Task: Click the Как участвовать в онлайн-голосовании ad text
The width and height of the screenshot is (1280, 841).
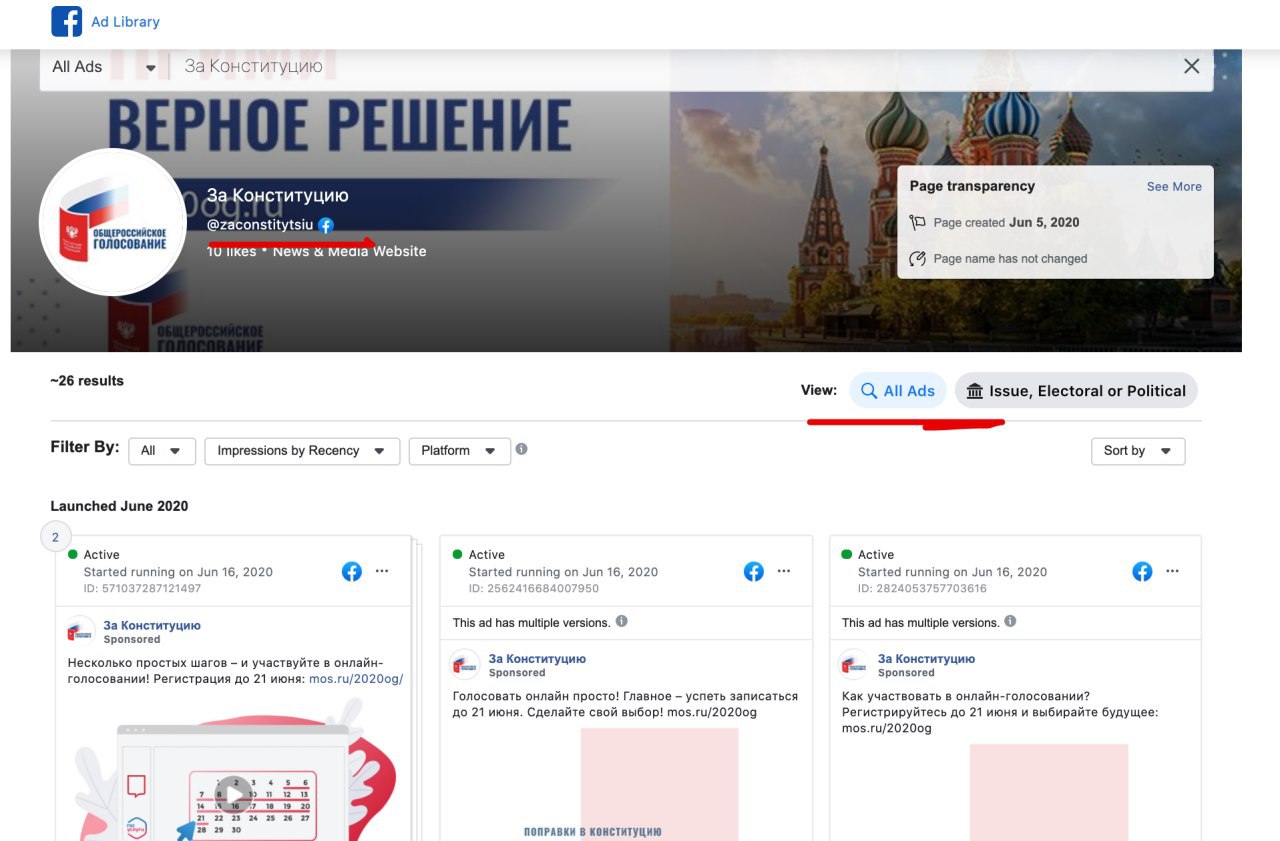Action: pos(1000,712)
